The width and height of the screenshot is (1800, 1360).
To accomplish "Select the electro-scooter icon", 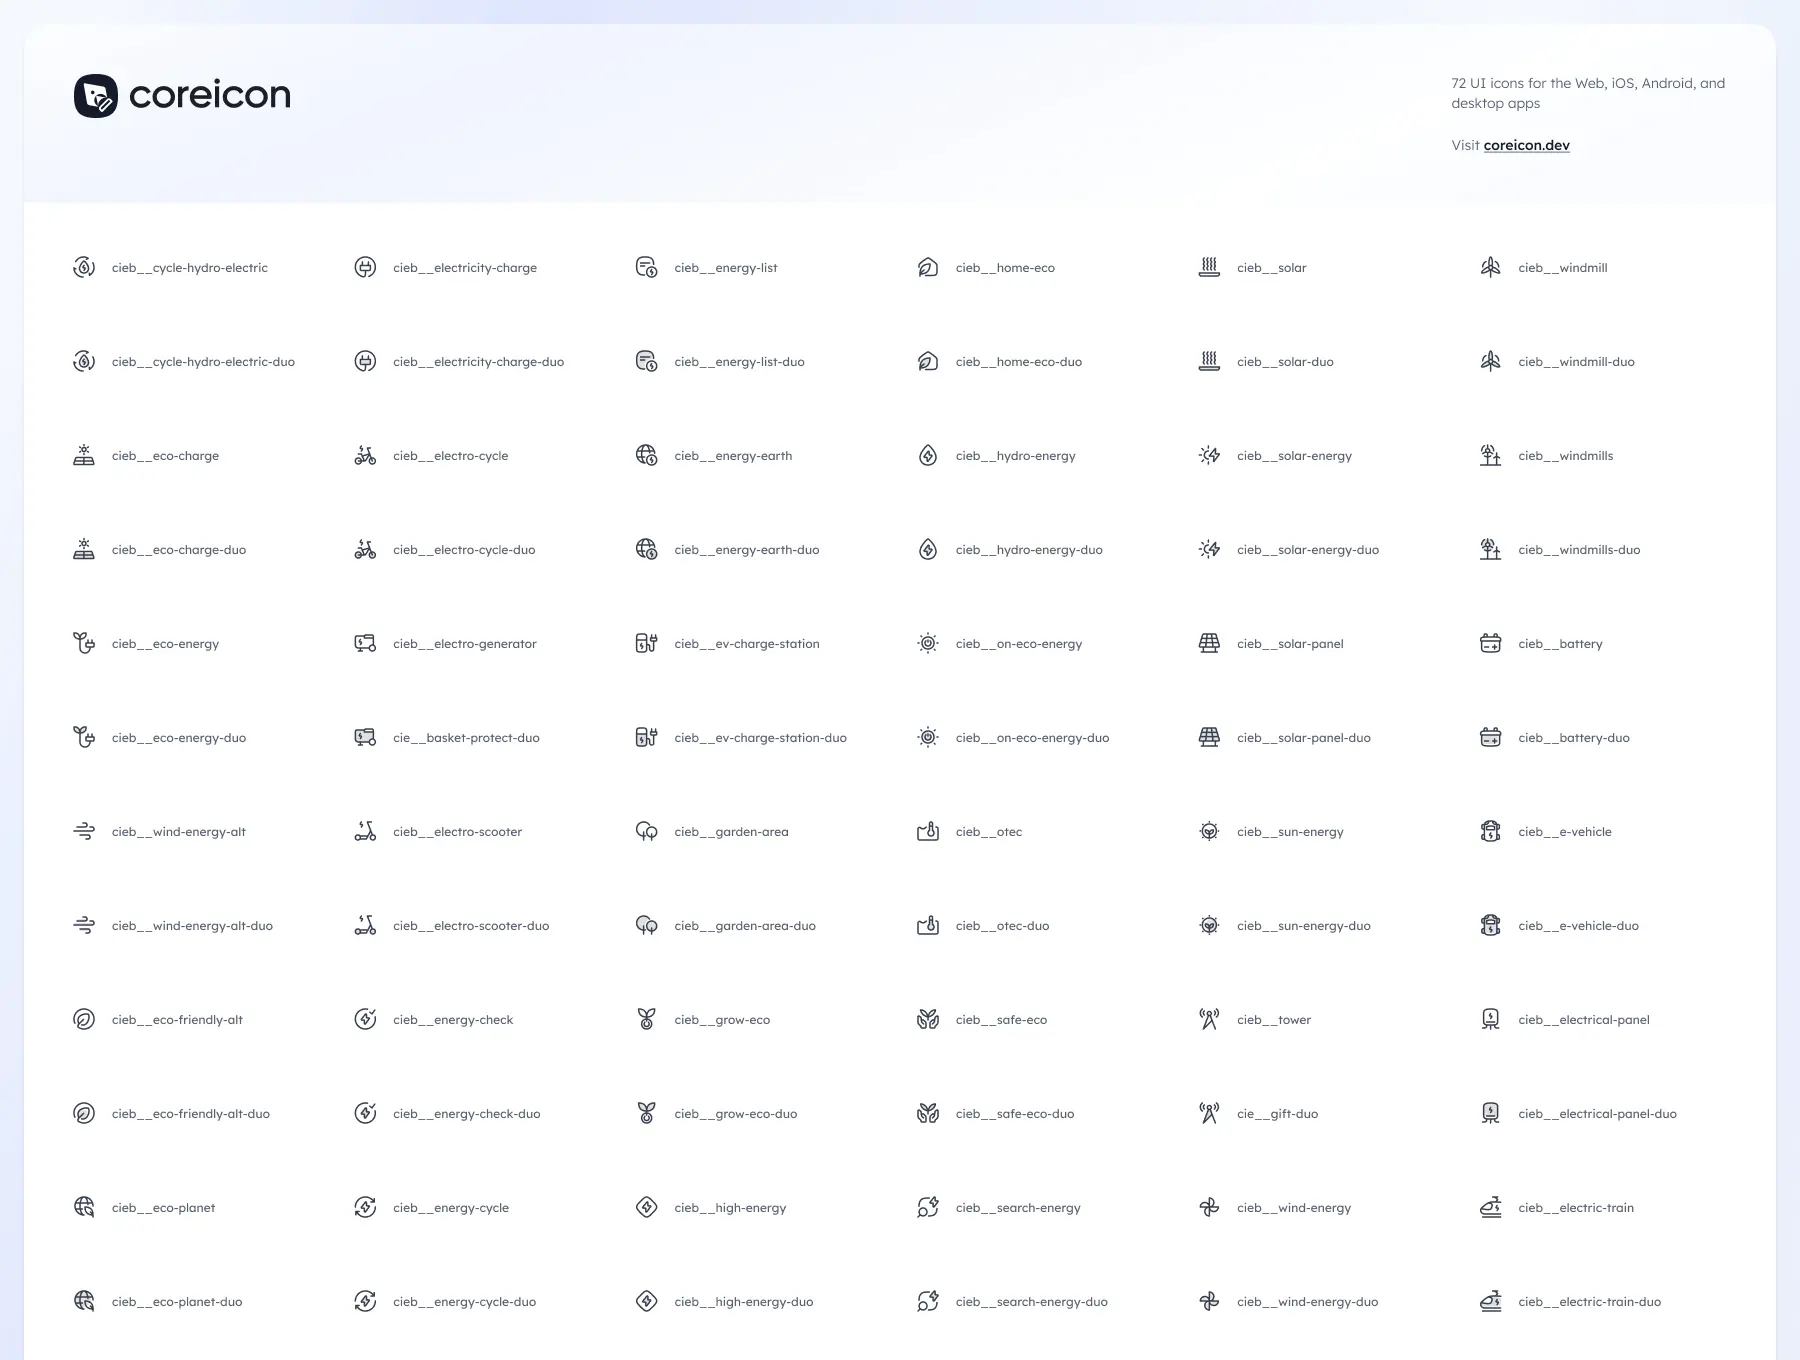I will point(365,831).
